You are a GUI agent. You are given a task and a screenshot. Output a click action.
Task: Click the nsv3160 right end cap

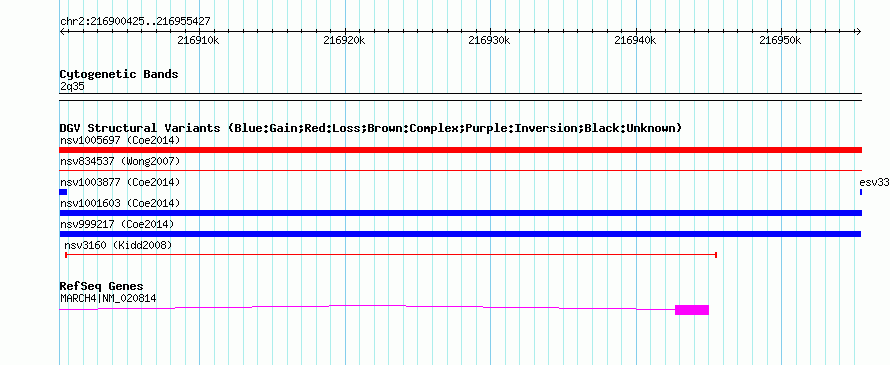pyautogui.click(x=716, y=255)
